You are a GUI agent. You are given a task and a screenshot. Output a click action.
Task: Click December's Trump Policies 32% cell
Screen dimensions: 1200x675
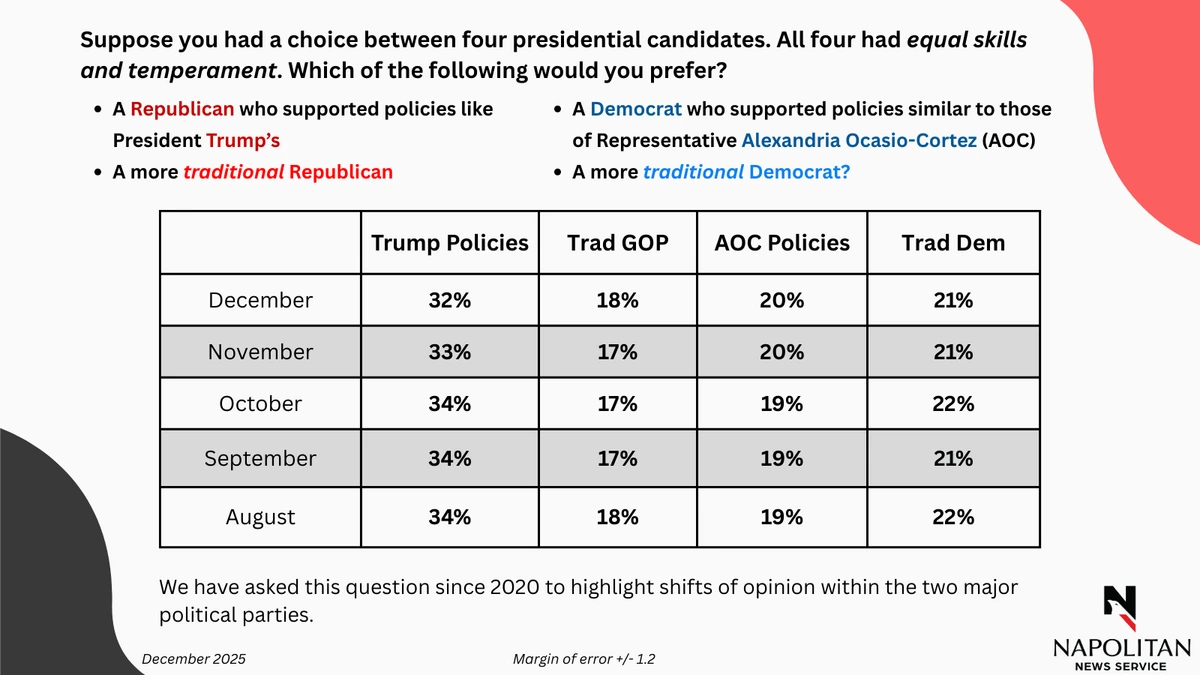point(449,300)
